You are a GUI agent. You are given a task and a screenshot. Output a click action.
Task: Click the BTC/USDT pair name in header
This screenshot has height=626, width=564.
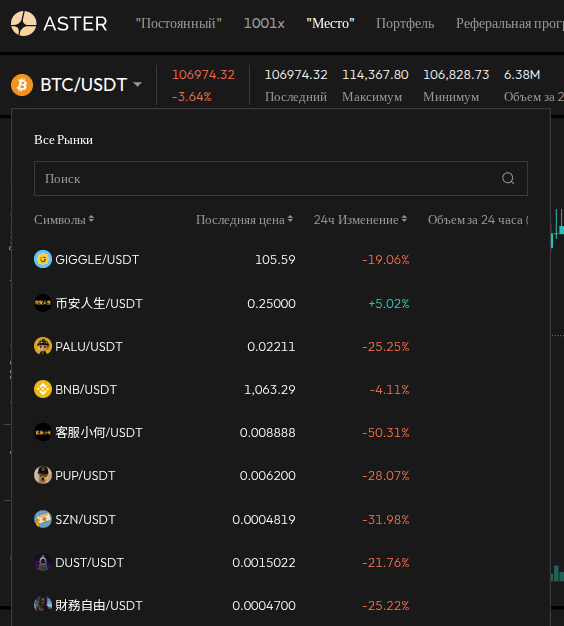tap(84, 85)
